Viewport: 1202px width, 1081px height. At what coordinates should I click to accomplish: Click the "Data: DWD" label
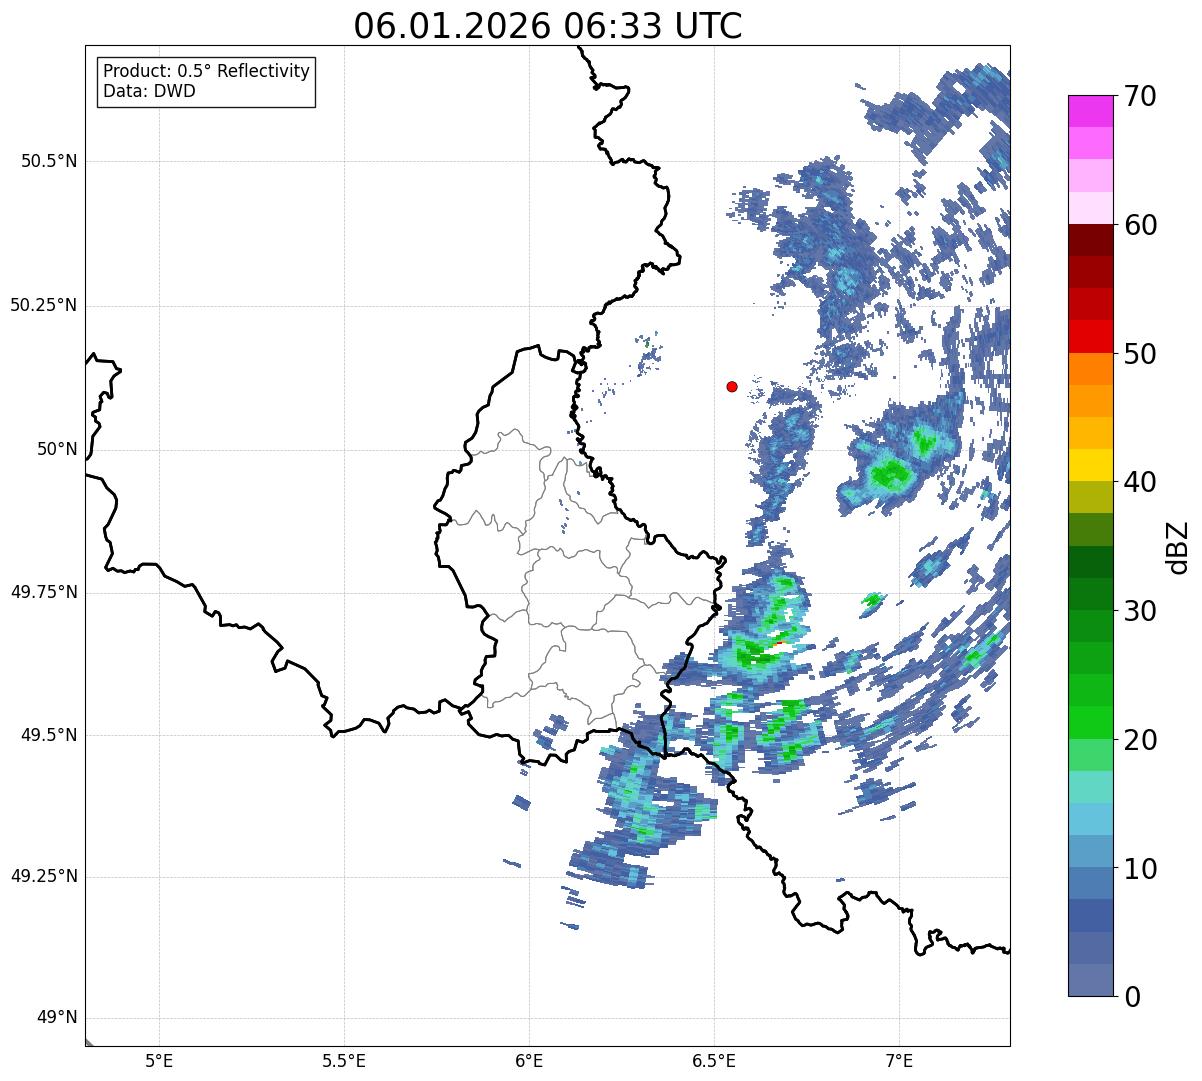[149, 91]
